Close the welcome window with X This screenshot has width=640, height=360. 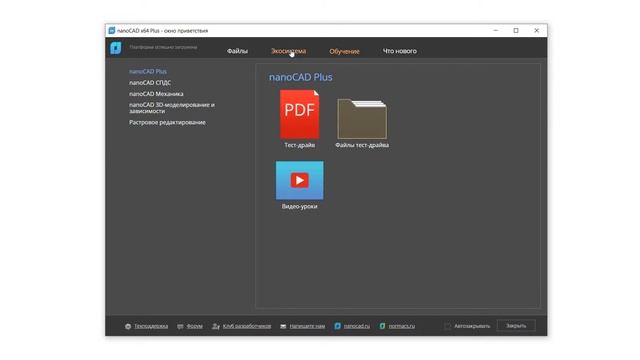[x=536, y=31]
